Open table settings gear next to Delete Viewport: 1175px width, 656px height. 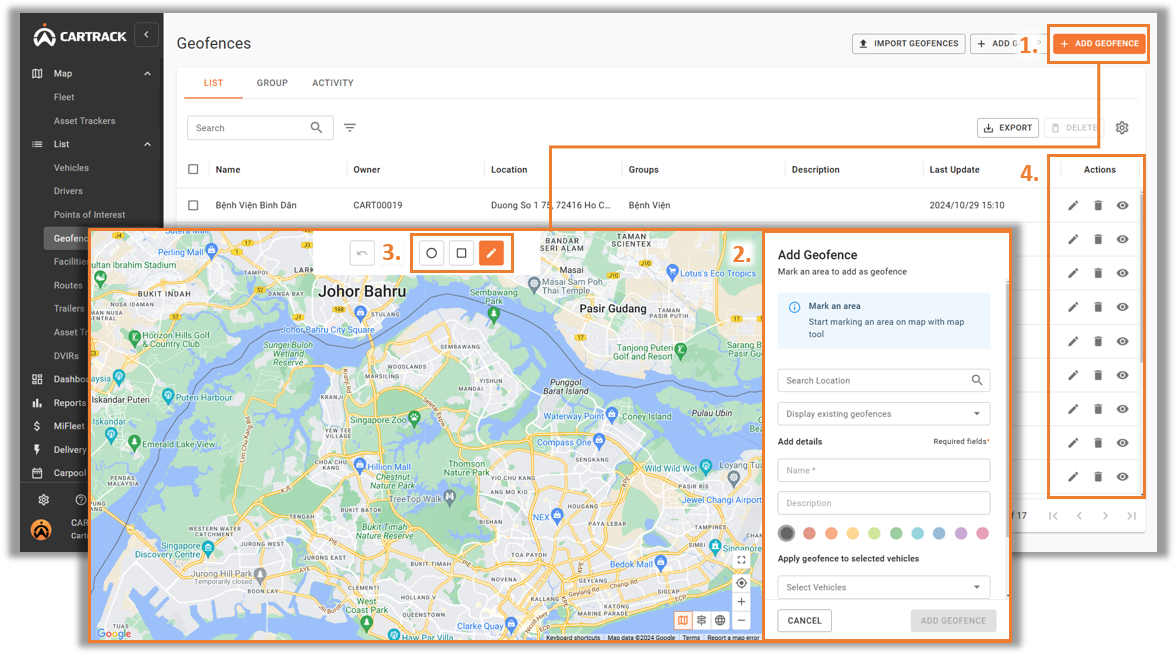click(1122, 127)
